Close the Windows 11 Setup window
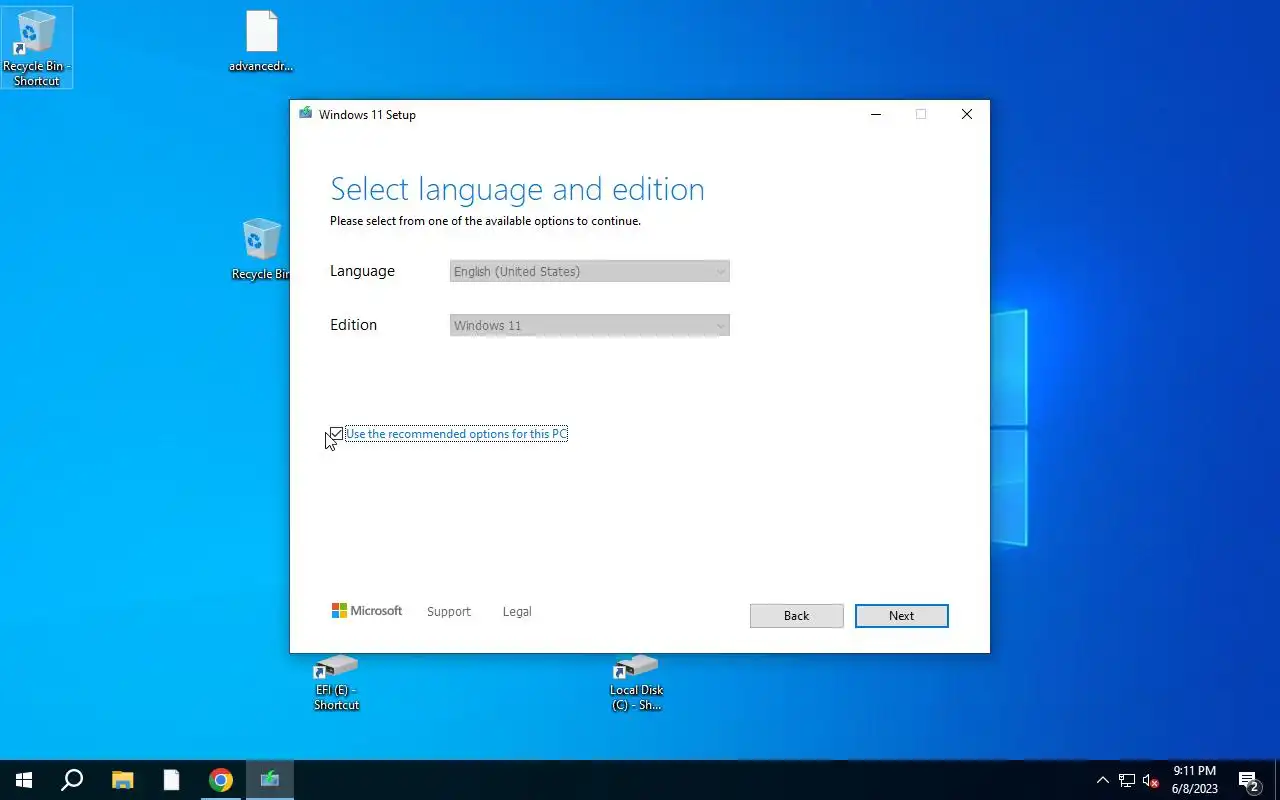This screenshot has height=800, width=1280. pos(967,114)
